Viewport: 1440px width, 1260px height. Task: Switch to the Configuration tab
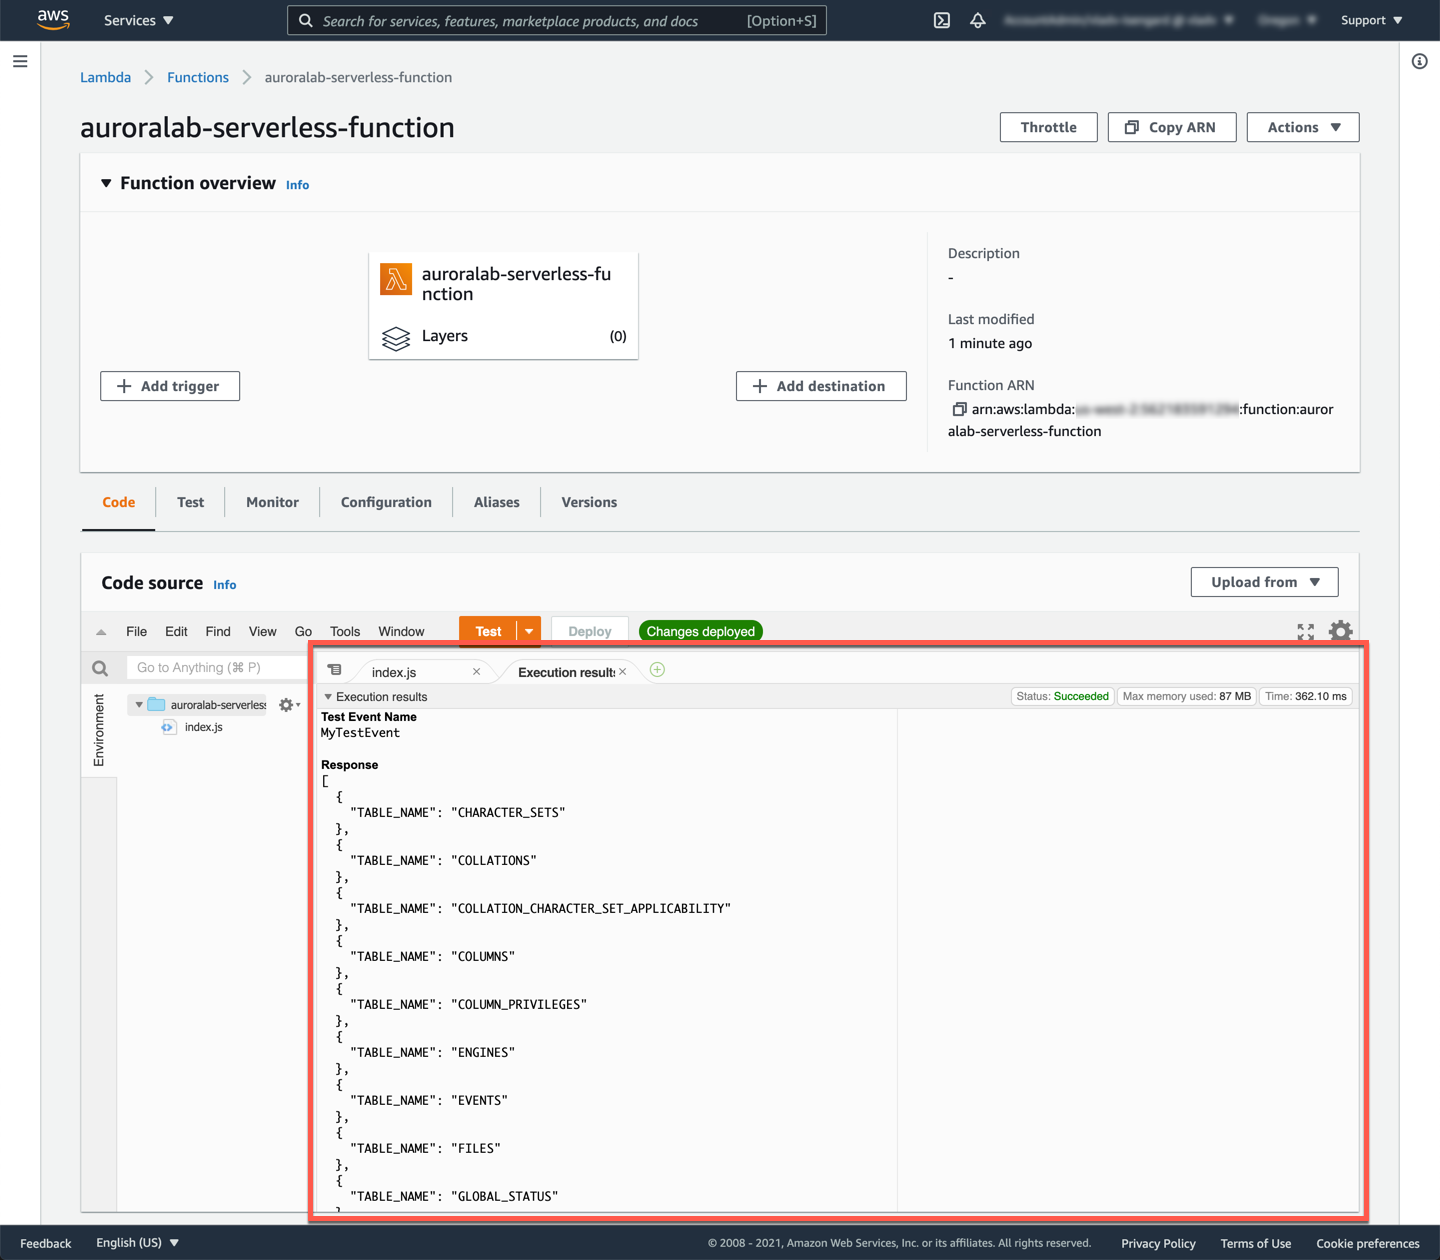(x=386, y=502)
